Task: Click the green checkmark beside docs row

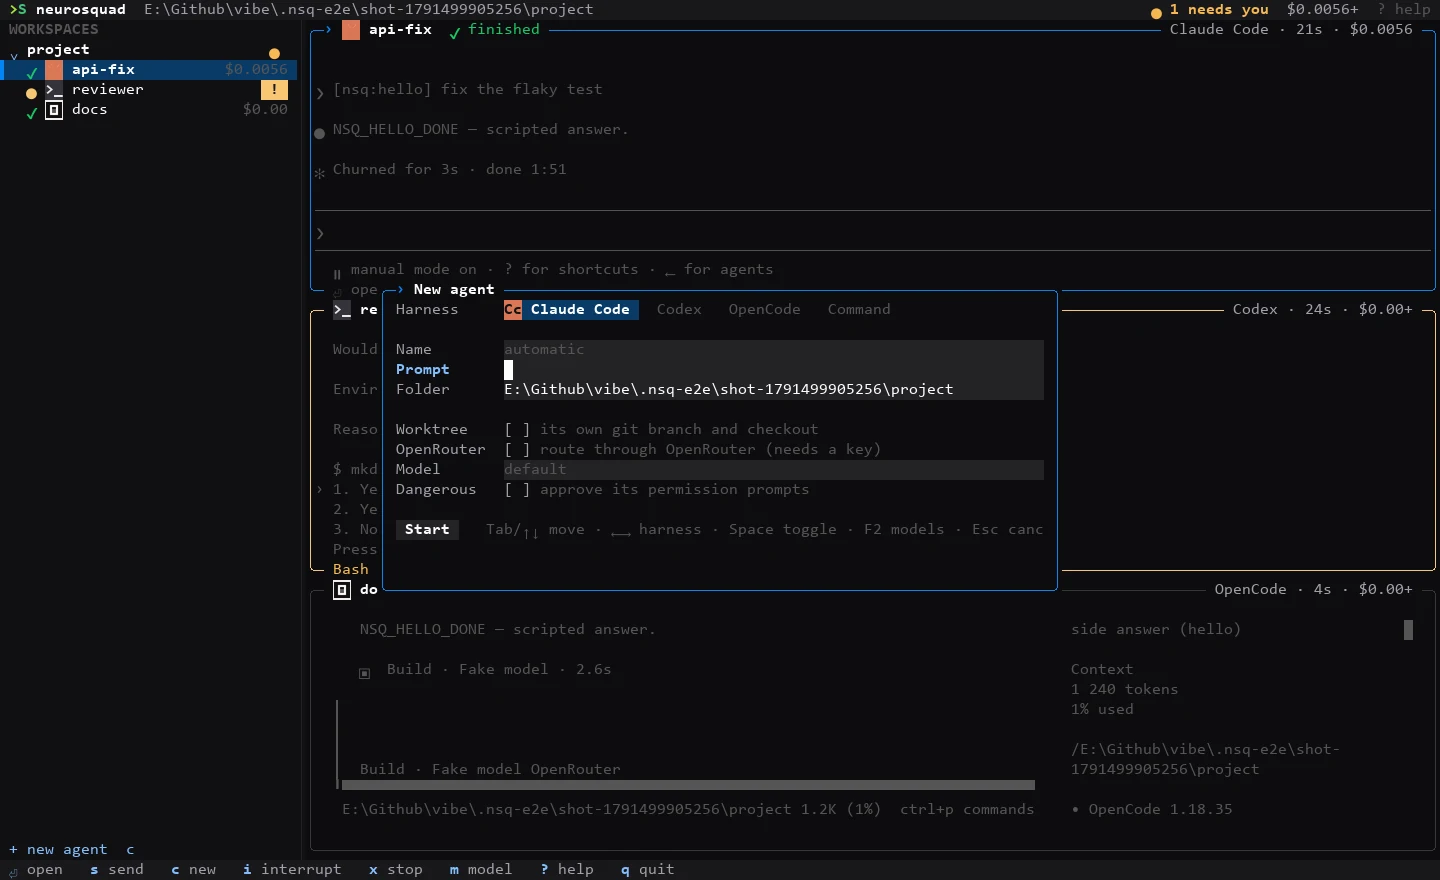Action: pos(32,112)
